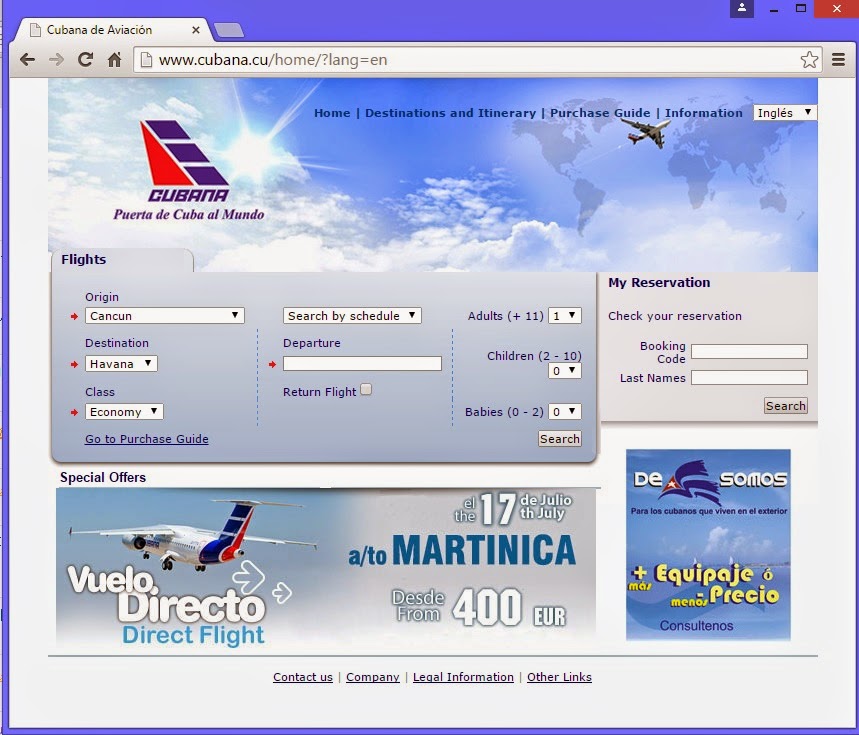Click the Departure date field

click(x=362, y=364)
